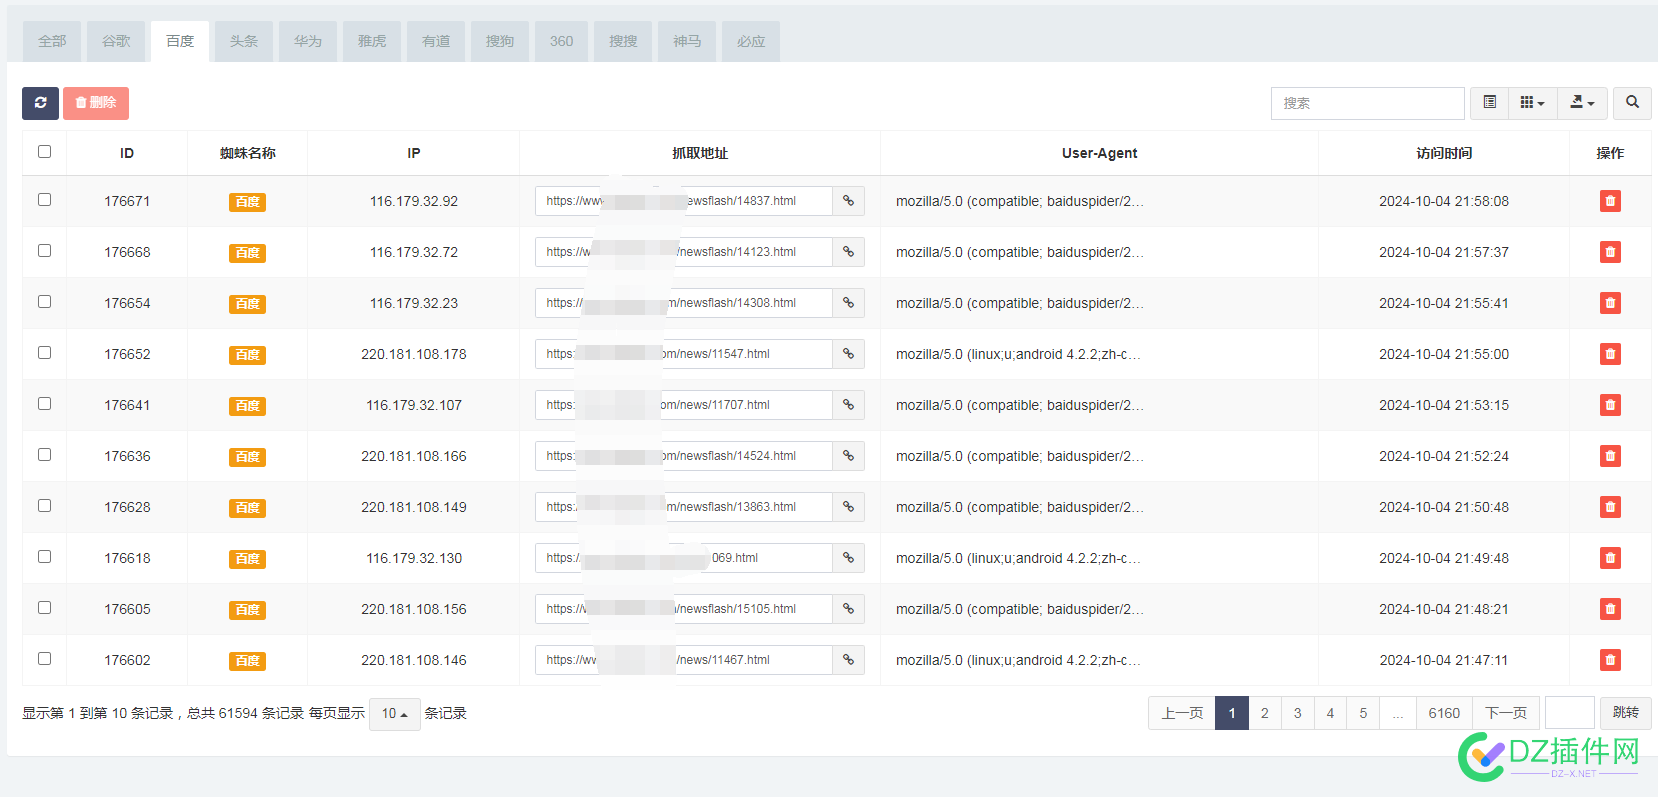Delete row 176654 with trash icon
Screen dimensions: 1658x797
pos(1610,303)
